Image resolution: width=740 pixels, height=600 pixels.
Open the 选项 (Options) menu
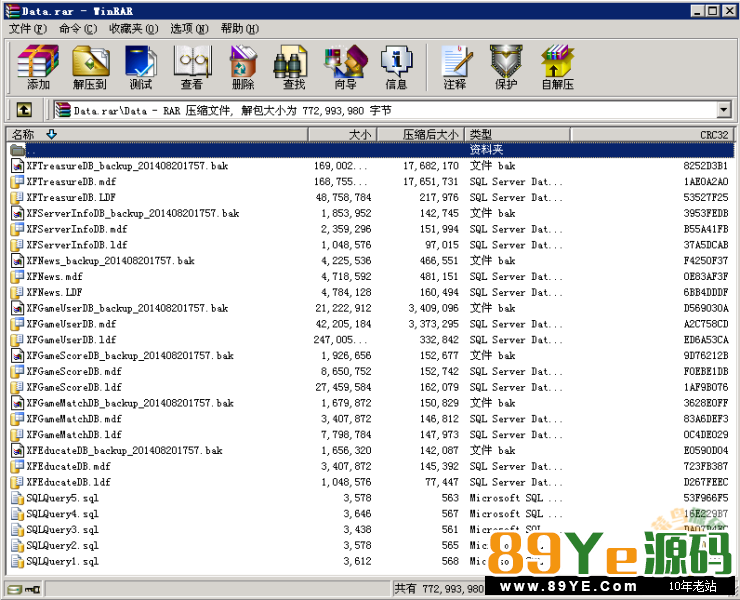click(x=188, y=29)
